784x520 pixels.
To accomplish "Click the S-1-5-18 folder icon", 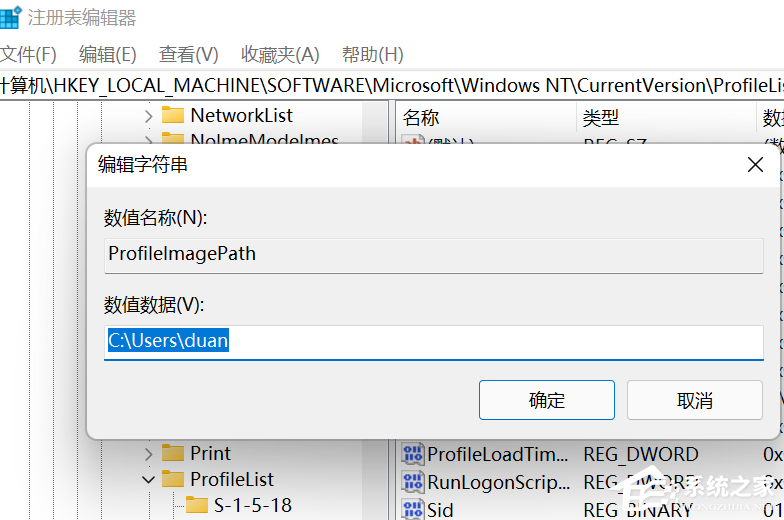I will pos(196,505).
